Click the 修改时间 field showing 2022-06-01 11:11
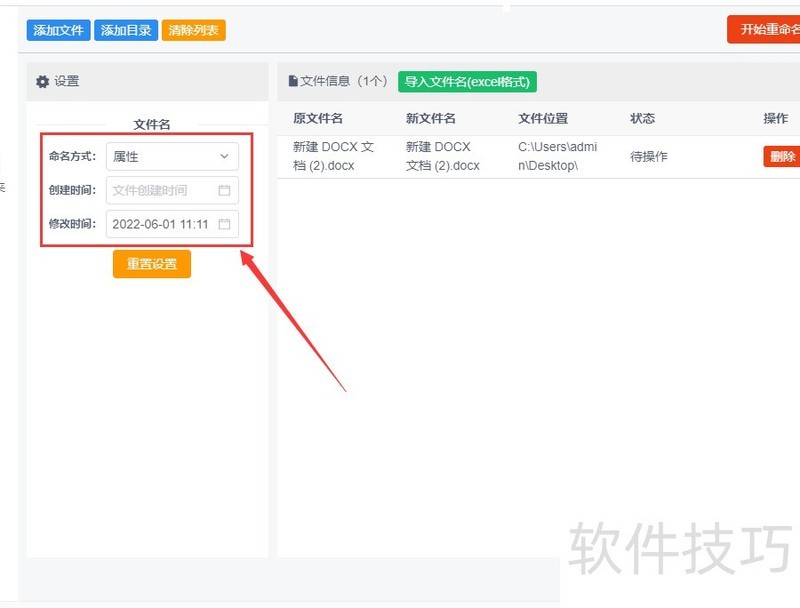This screenshot has height=608, width=800. (x=160, y=224)
